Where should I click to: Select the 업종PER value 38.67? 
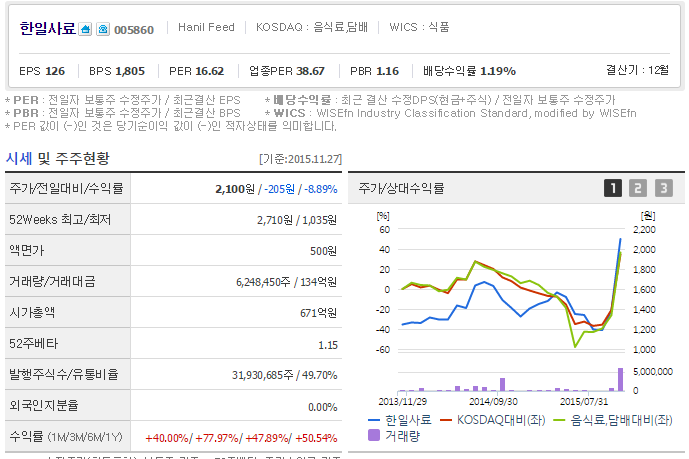click(310, 71)
